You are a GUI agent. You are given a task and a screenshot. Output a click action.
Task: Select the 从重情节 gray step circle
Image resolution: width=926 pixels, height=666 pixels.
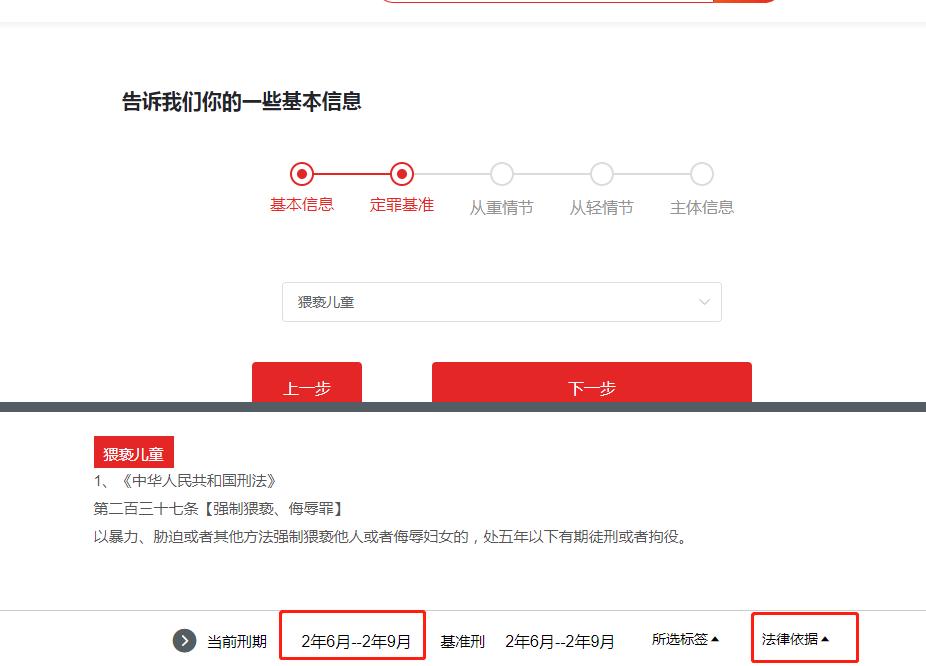pos(502,174)
